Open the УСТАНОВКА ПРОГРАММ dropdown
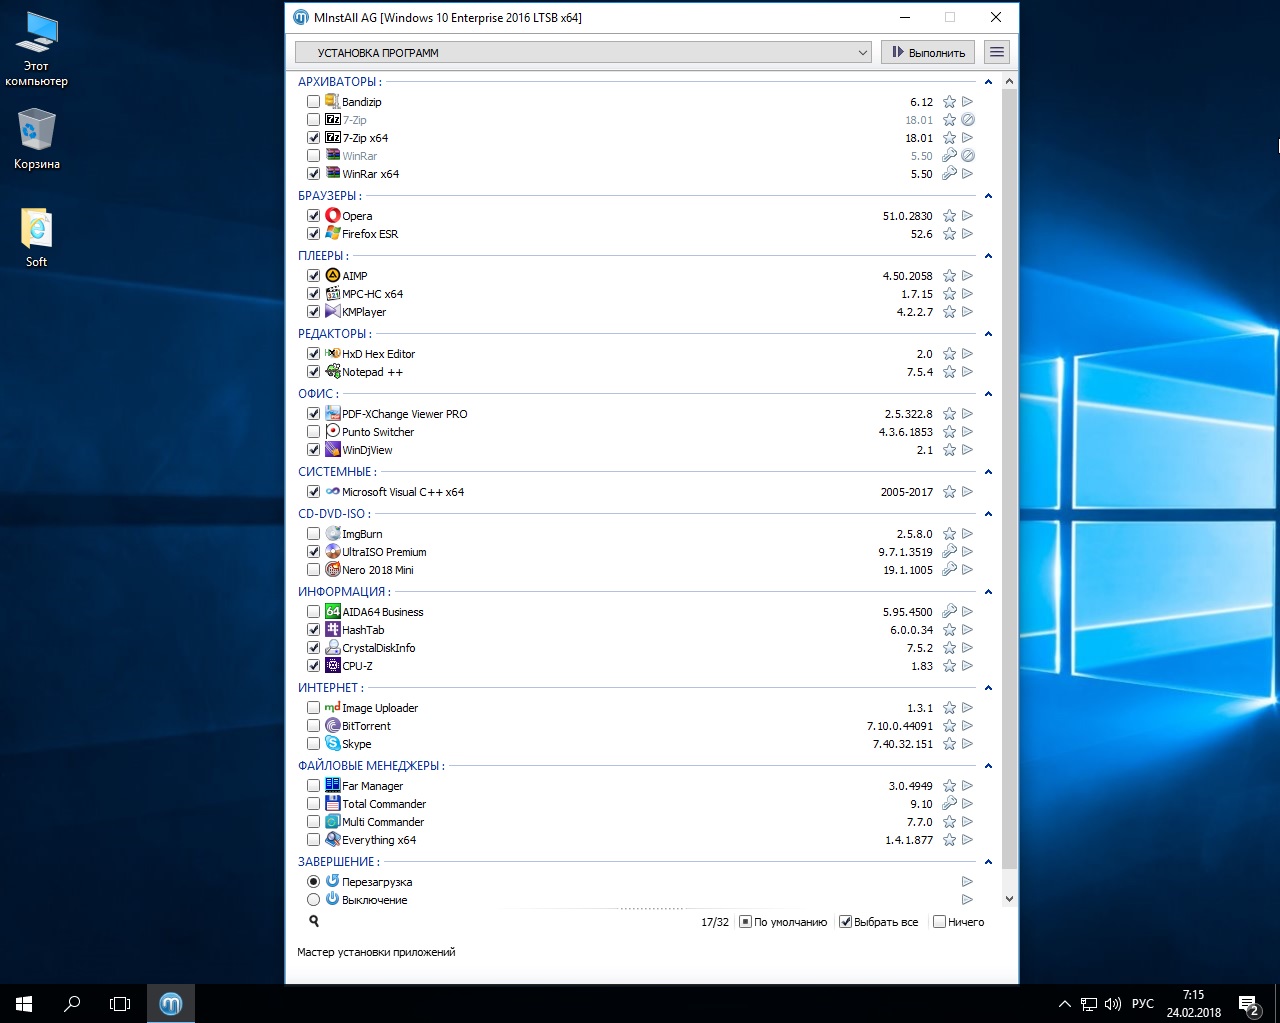 pos(584,52)
